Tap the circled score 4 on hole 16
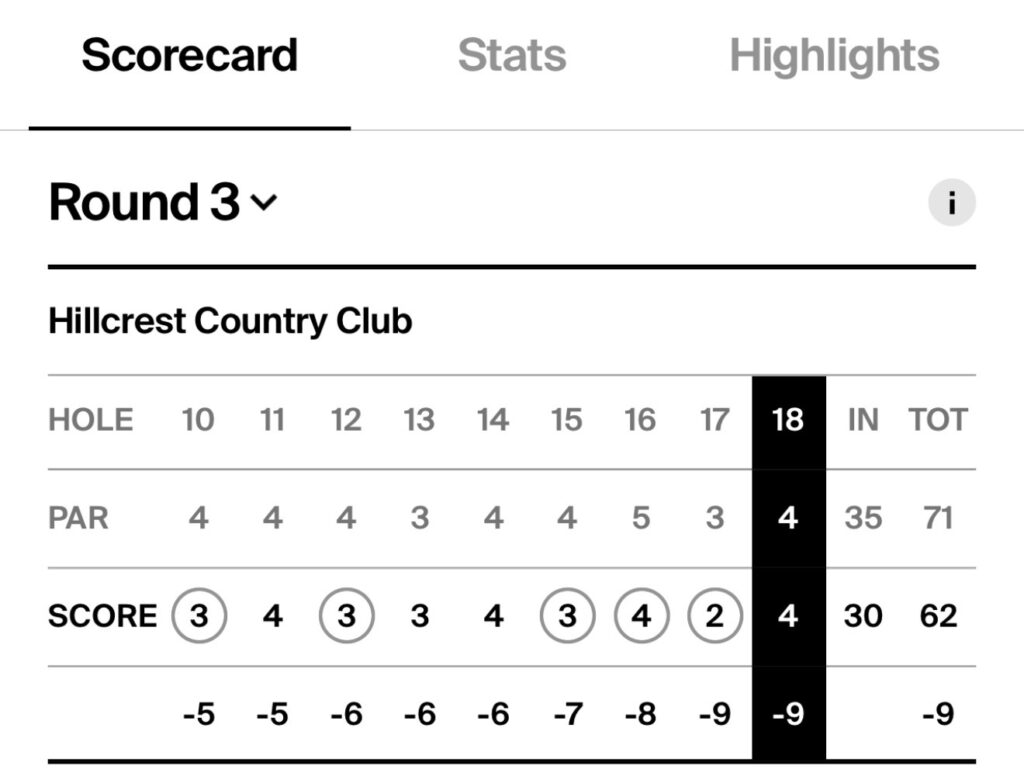This screenshot has width=1024, height=783. tap(641, 616)
